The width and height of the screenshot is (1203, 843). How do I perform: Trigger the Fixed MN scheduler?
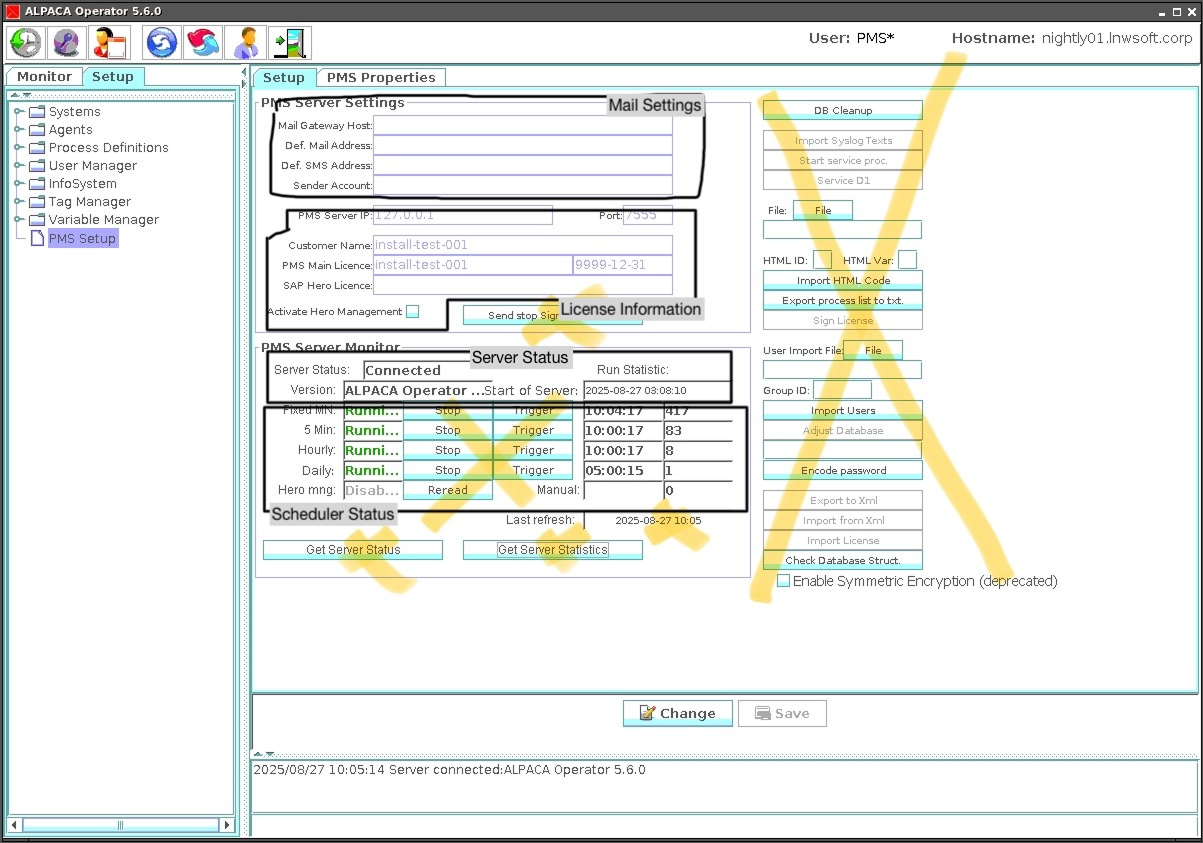coord(533,410)
